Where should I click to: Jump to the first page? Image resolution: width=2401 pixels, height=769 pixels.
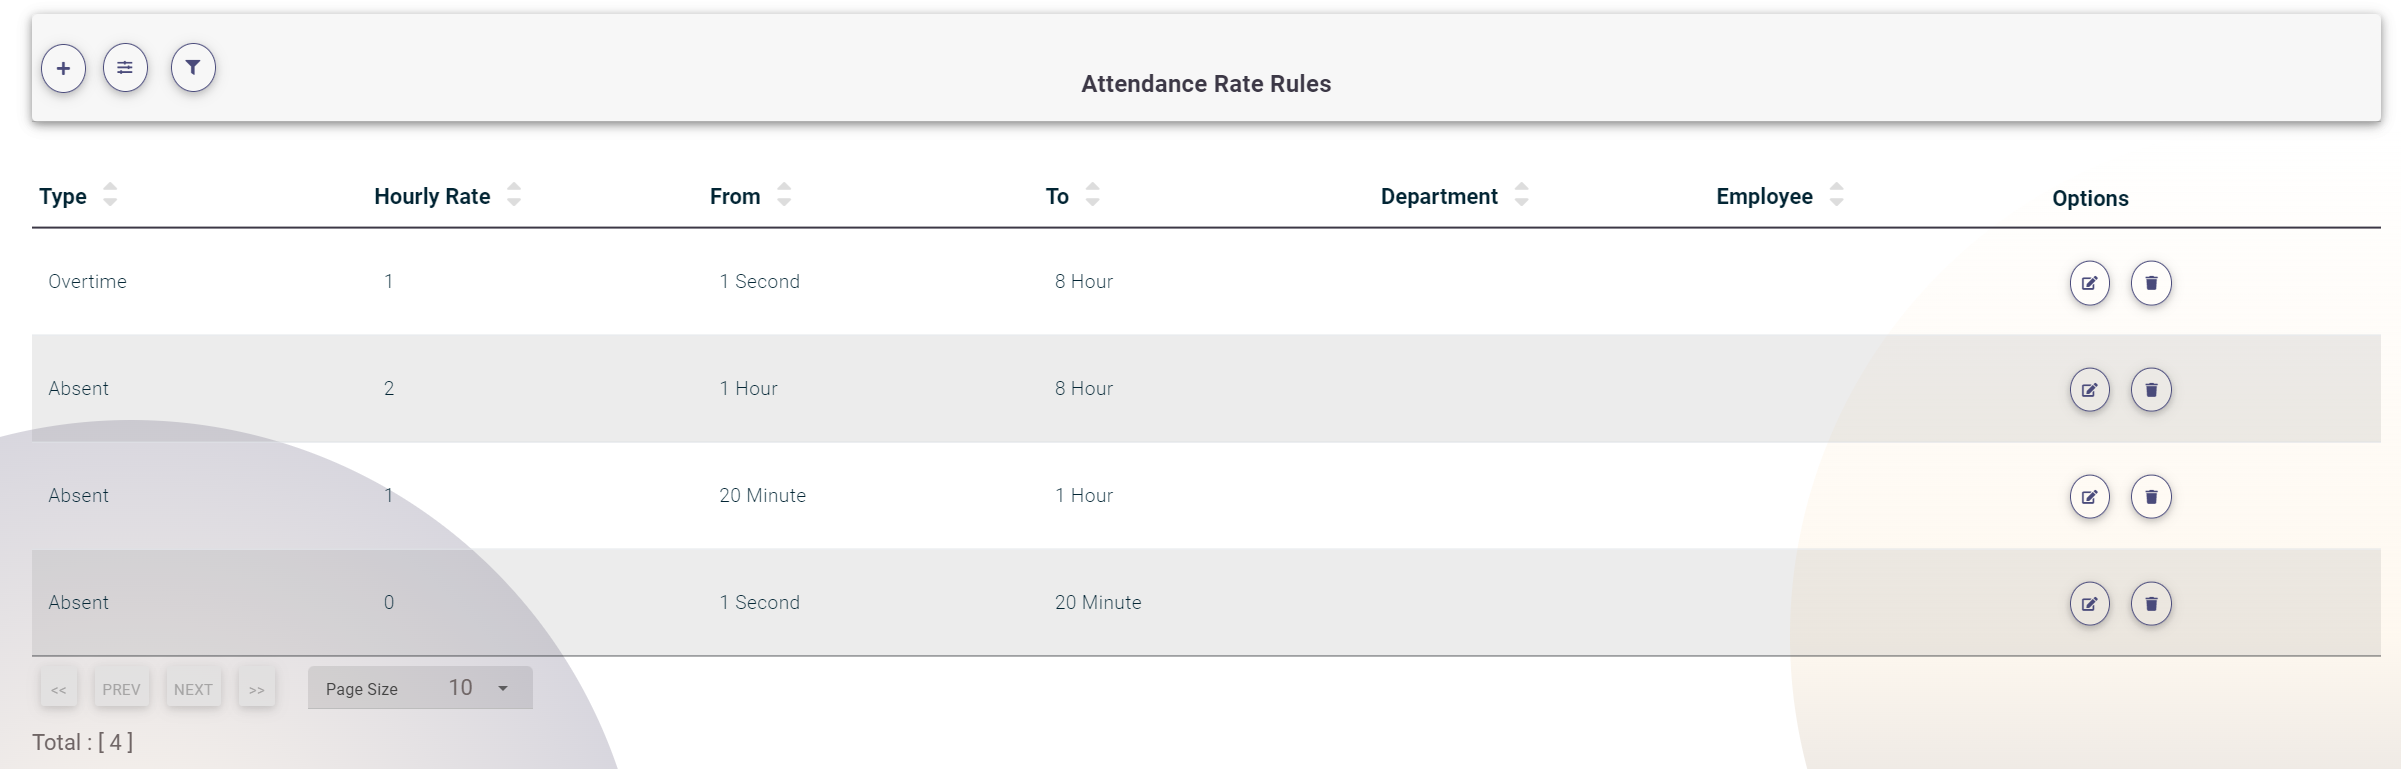coord(59,688)
